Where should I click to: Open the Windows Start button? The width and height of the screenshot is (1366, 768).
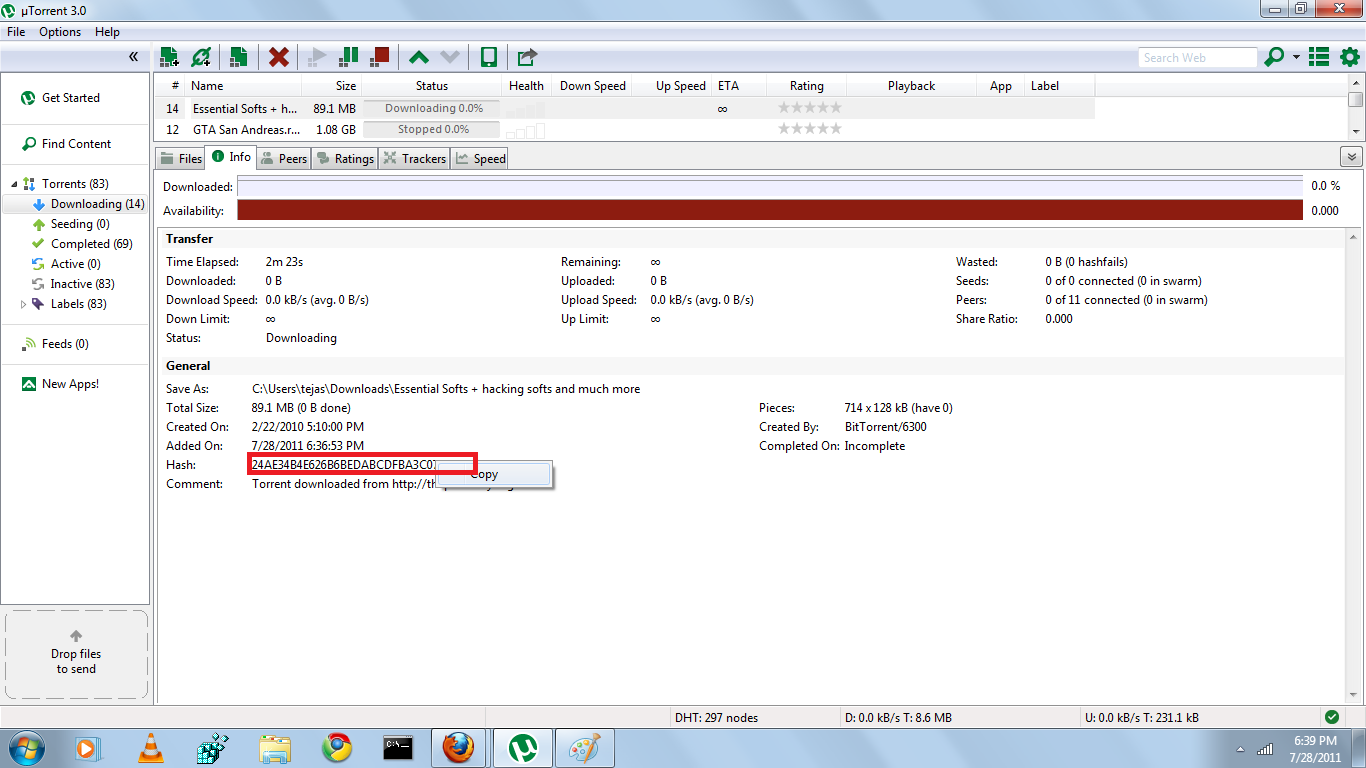(26, 747)
